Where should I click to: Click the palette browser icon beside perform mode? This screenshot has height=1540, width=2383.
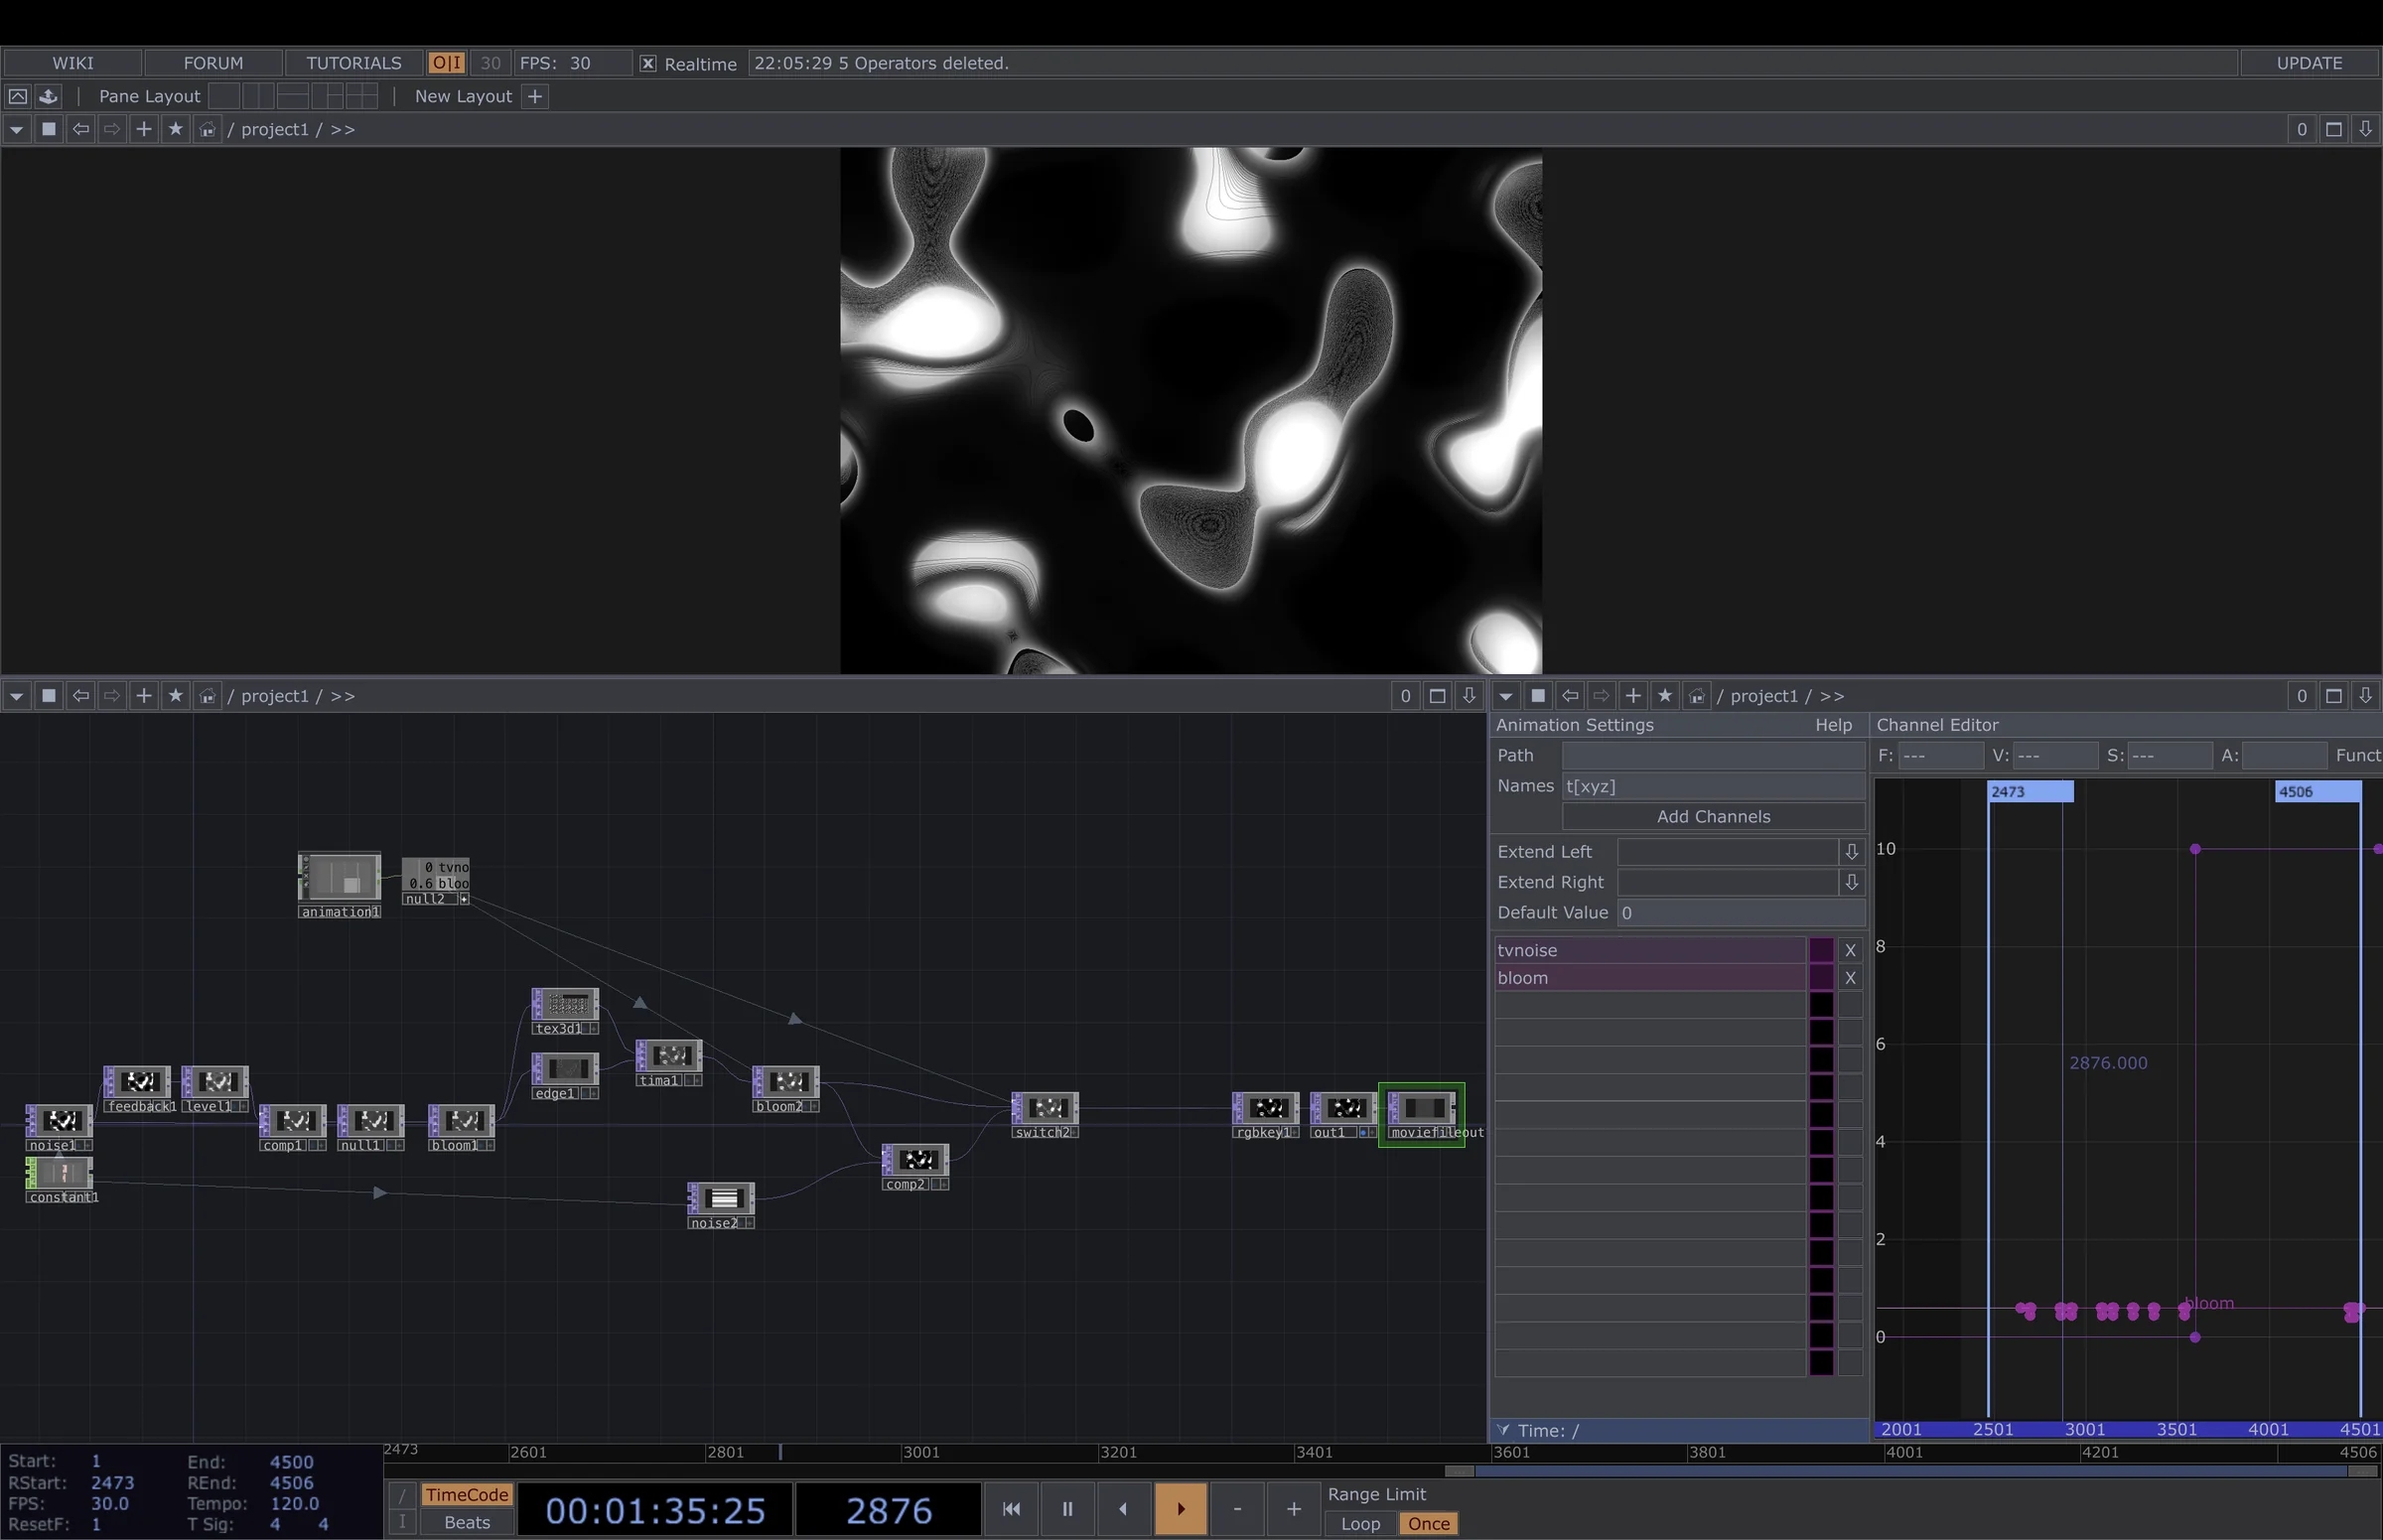tap(48, 96)
